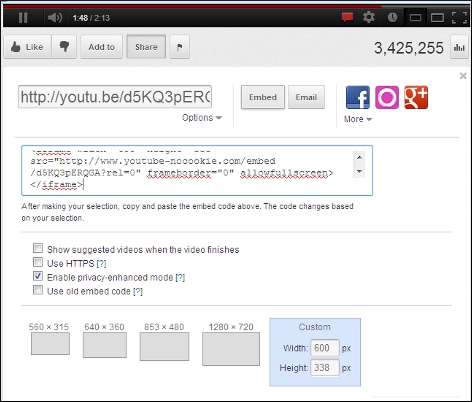Click the Like thumbs-up button

coord(28,47)
